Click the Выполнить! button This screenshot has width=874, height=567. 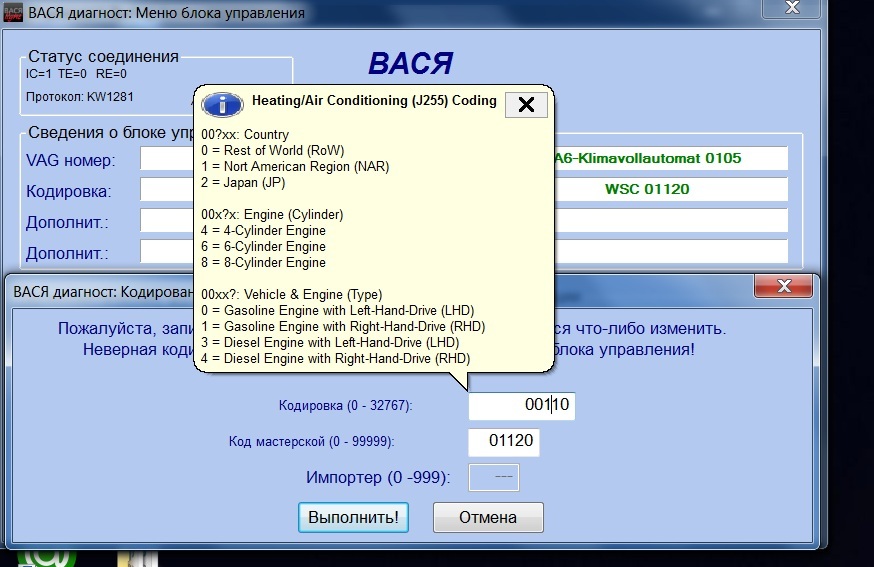coord(353,517)
